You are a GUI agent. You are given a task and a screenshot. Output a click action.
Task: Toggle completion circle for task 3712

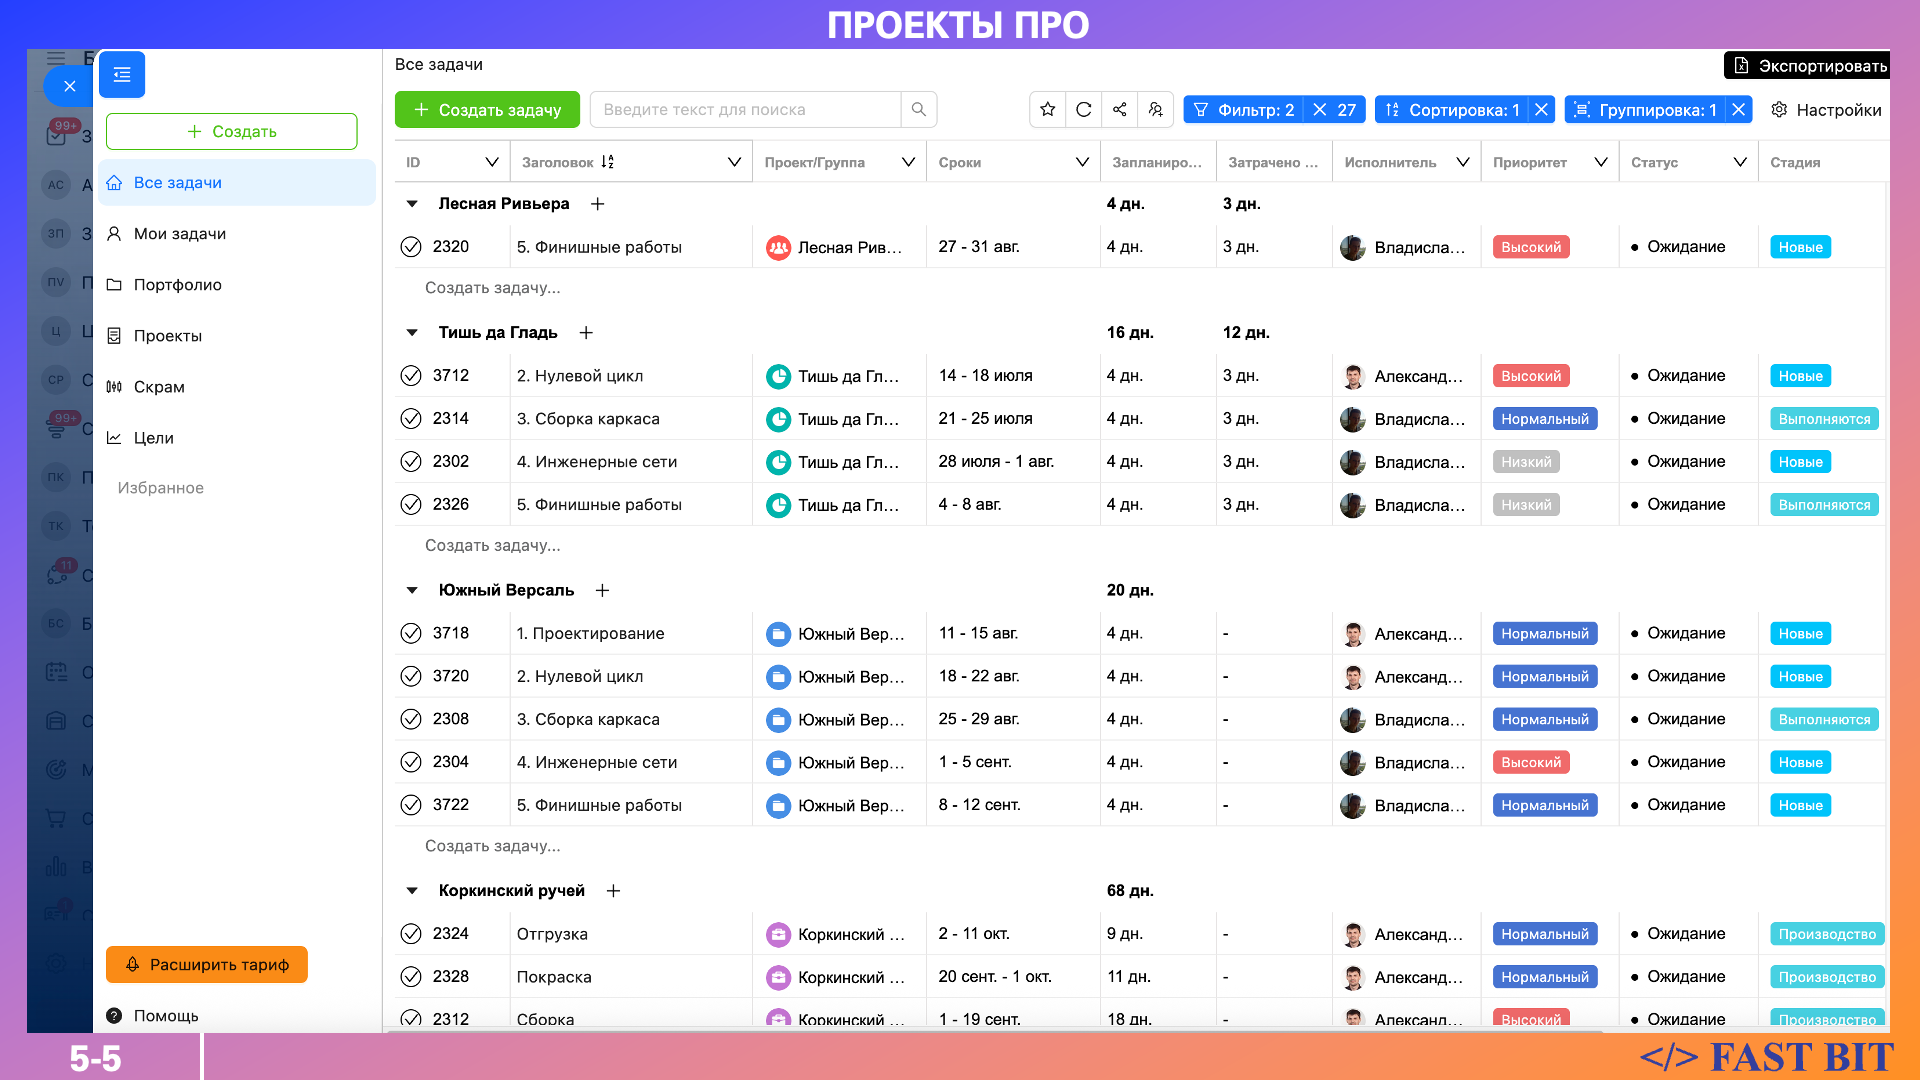point(411,376)
